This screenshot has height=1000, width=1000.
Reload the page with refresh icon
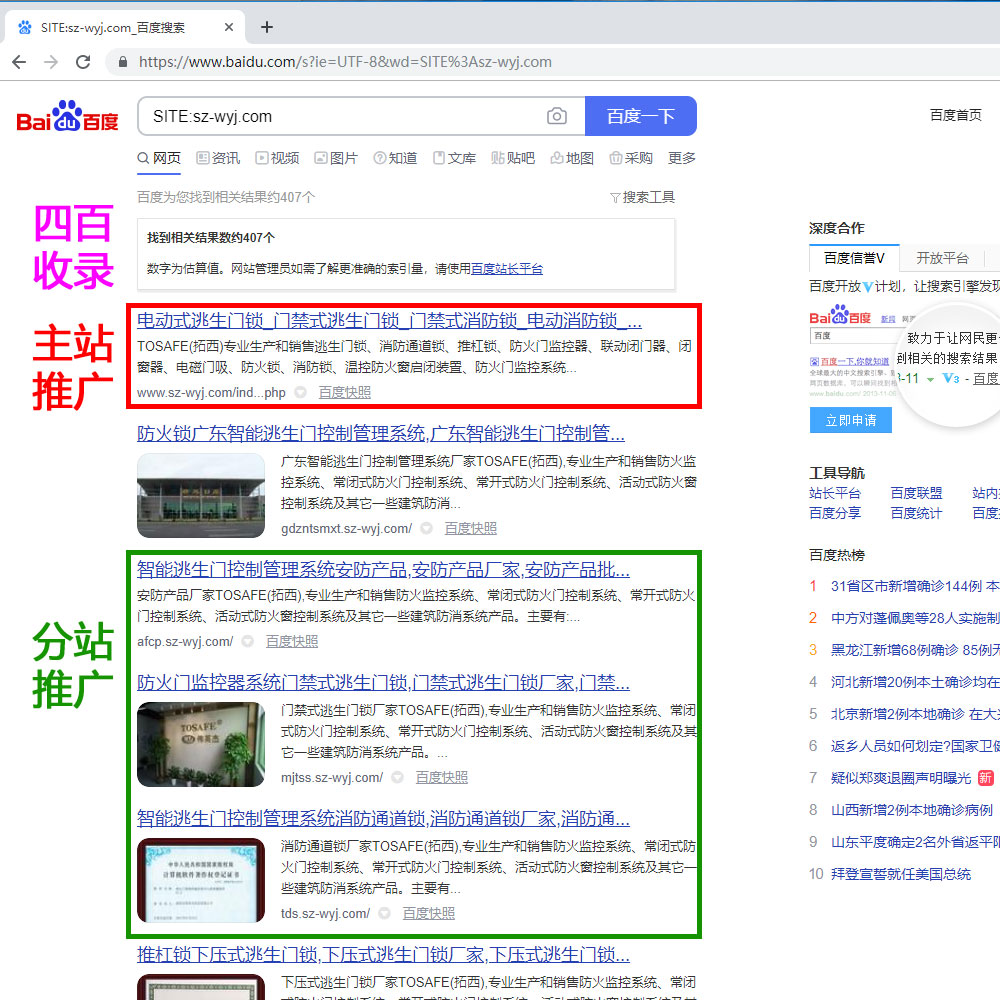pos(83,62)
